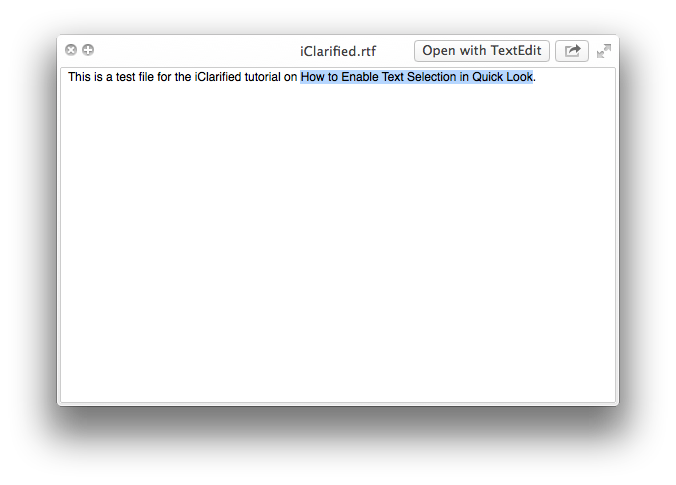Viewport: 676px width, 485px height.
Task: Click the word "test" in the document
Action: point(132,77)
